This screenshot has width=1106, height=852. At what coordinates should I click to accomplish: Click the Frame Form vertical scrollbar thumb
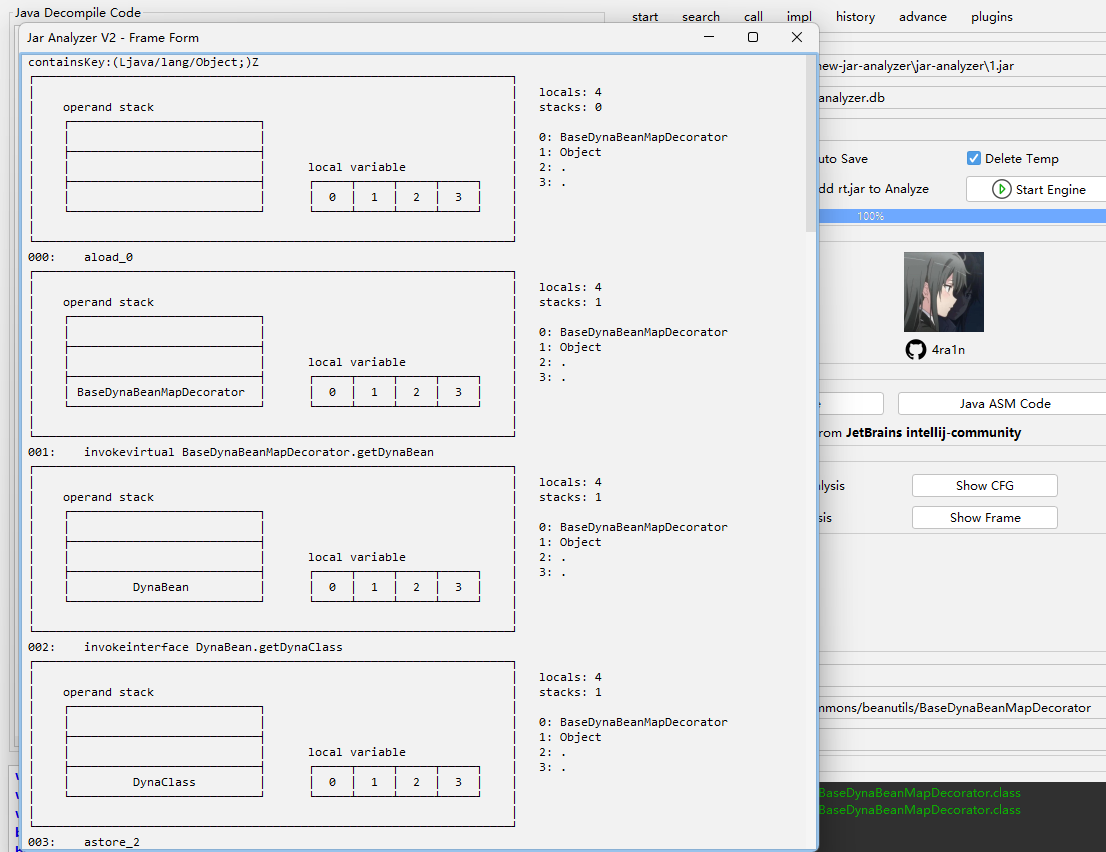[810, 143]
